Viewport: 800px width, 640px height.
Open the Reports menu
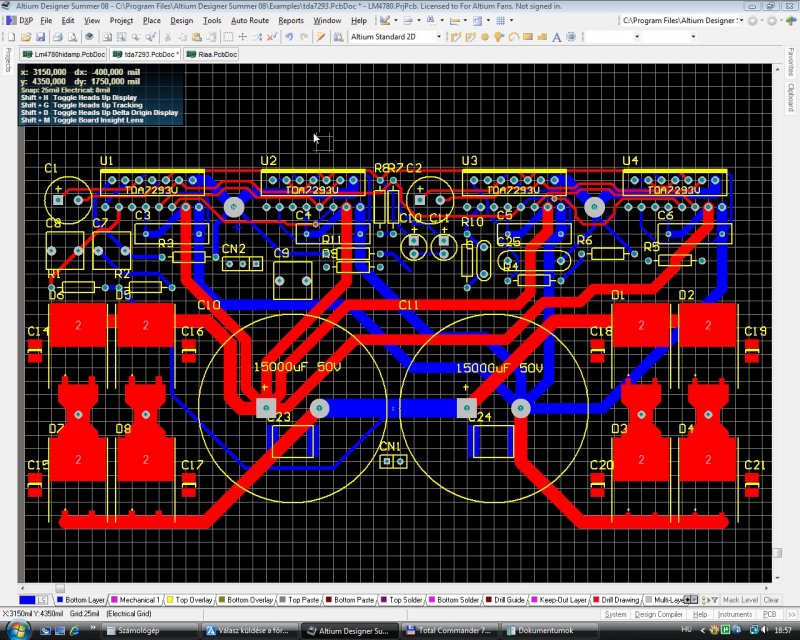[291, 21]
